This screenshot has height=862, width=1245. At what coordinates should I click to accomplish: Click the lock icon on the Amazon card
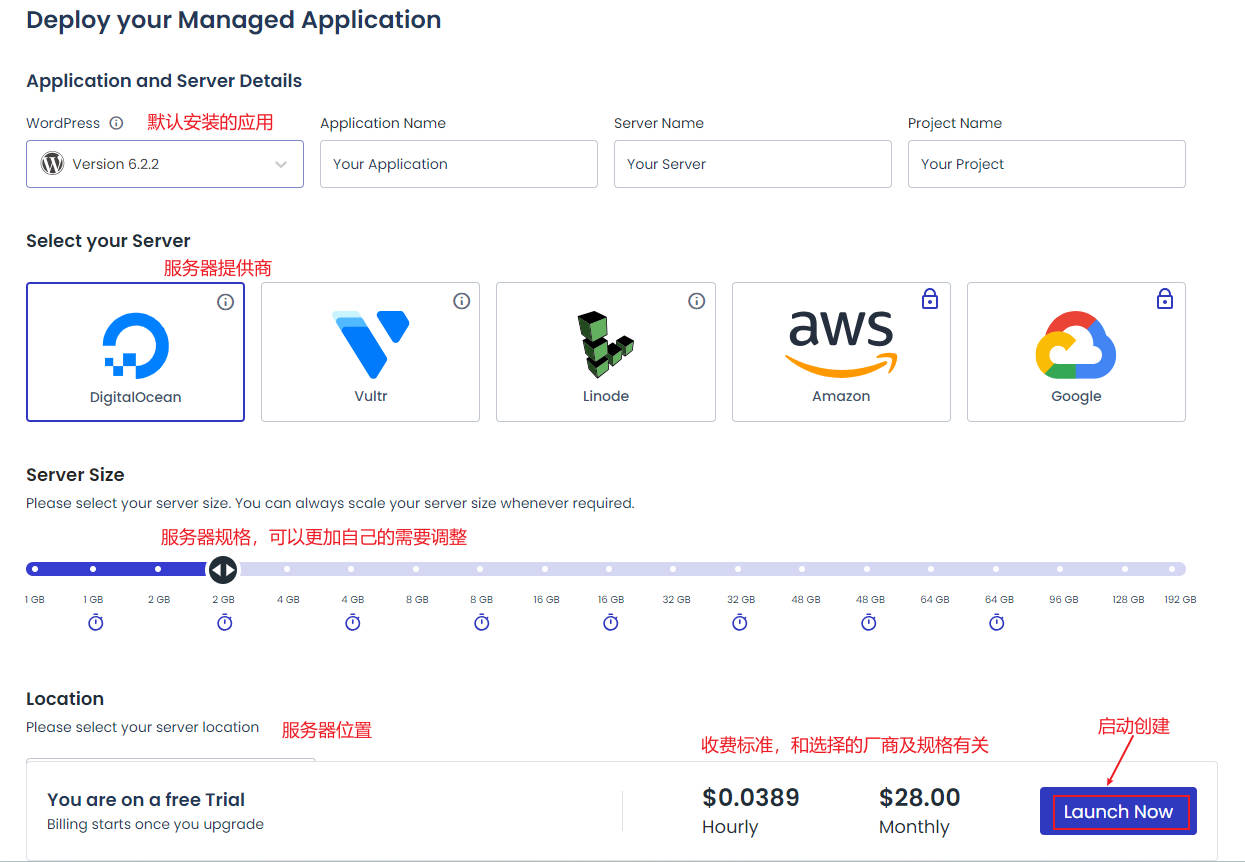point(930,298)
